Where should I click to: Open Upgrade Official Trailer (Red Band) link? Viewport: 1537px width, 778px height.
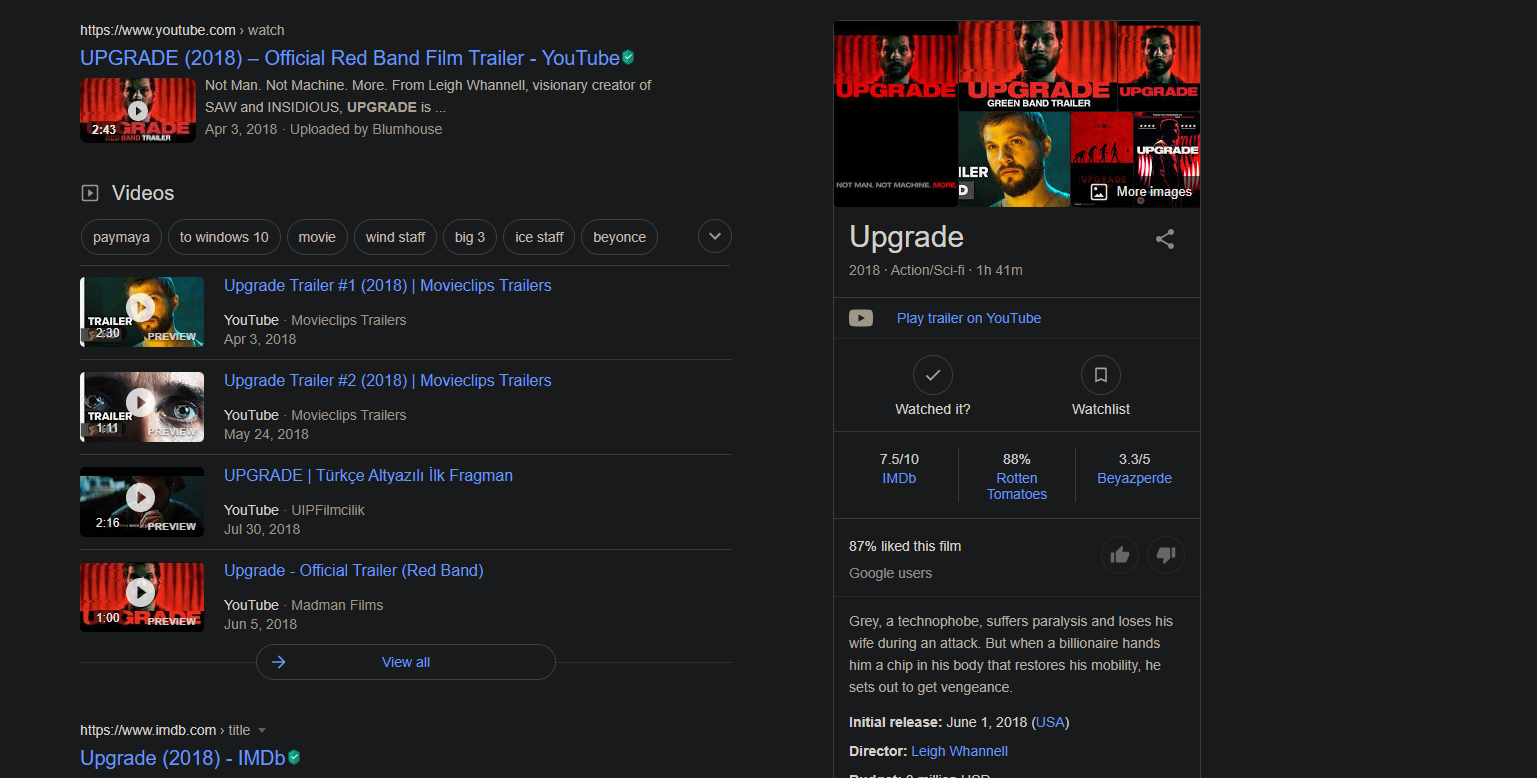[x=354, y=571]
